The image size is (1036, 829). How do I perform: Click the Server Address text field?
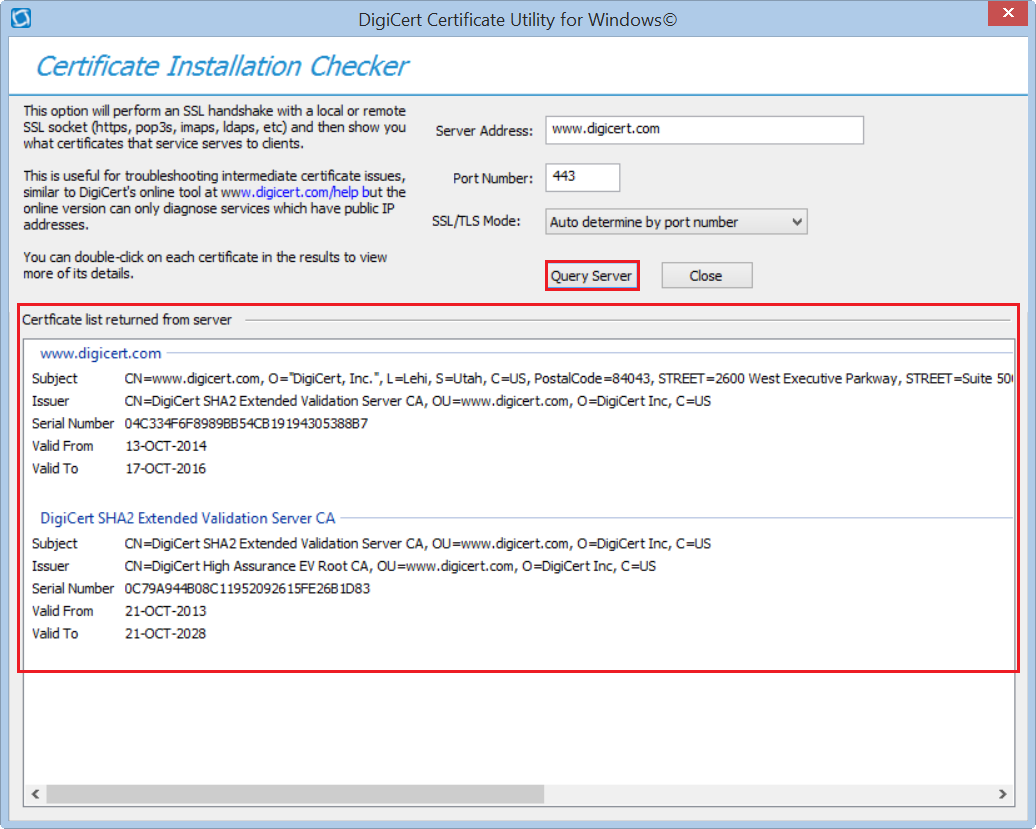tap(703, 130)
